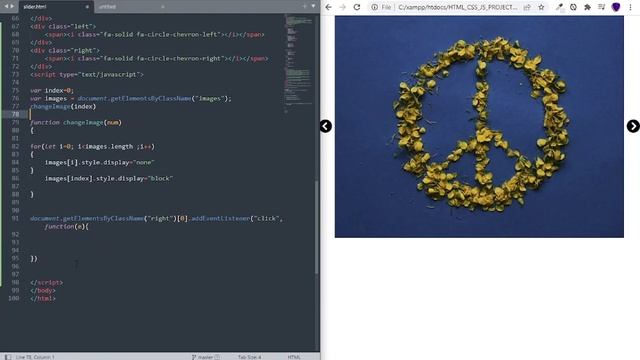Click the Line, Column status indicator
640x360 pixels.
tap(35, 357)
